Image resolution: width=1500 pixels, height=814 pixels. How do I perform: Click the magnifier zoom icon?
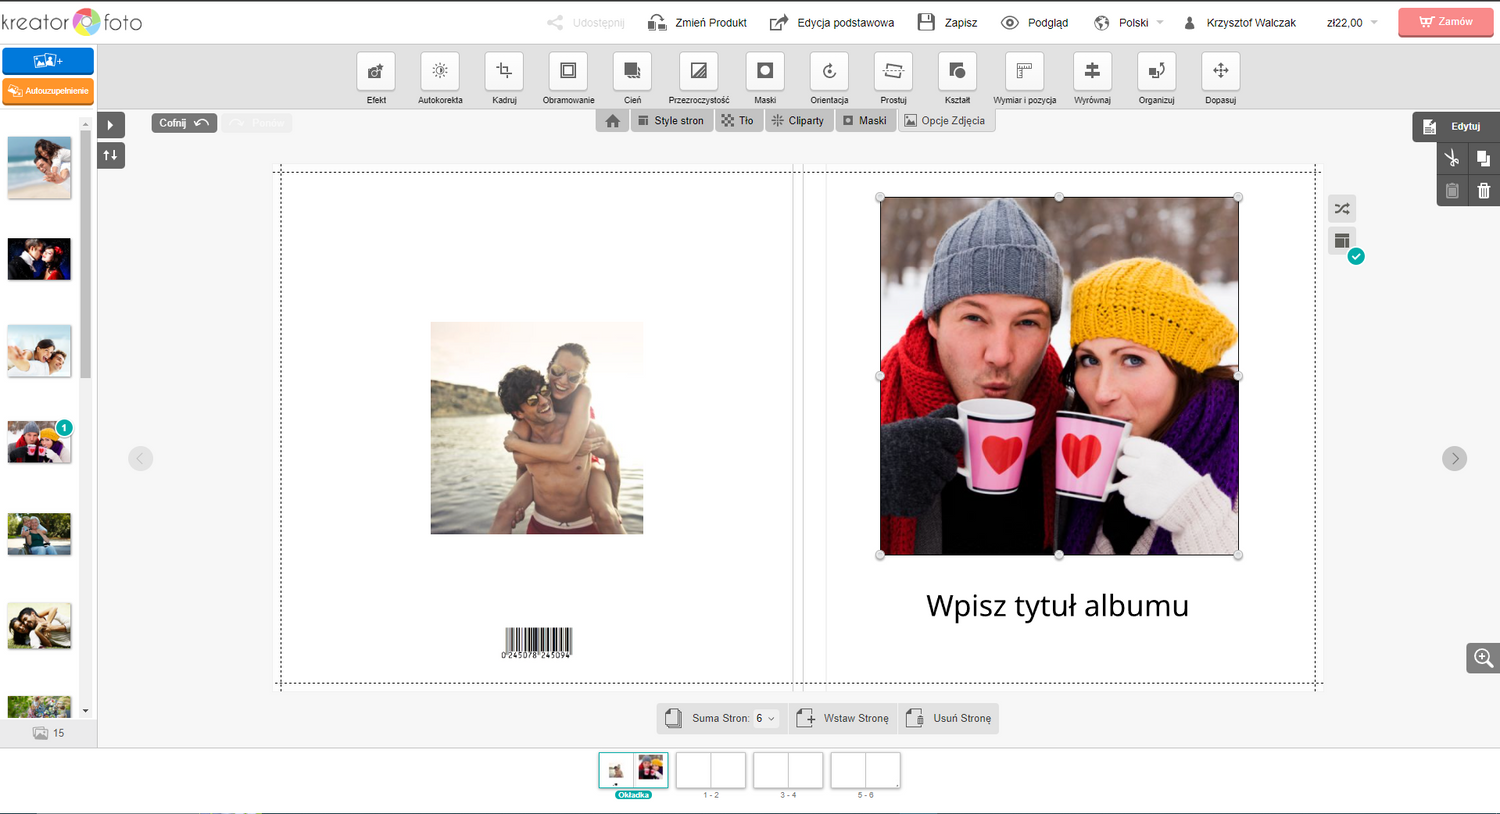[1483, 658]
